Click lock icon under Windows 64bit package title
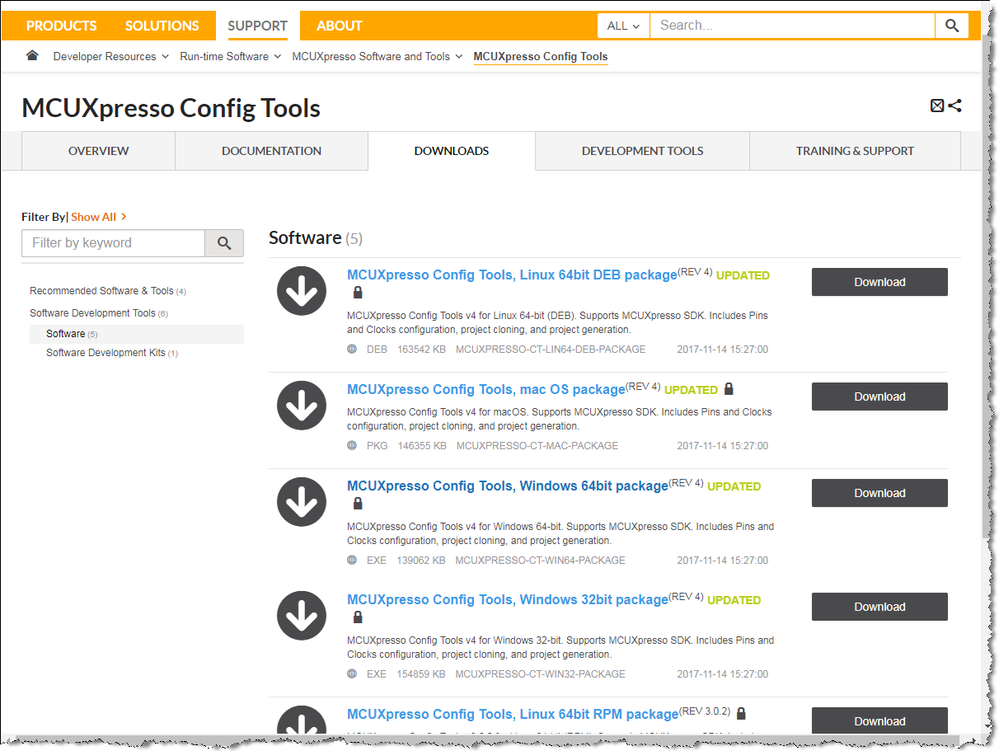The height and width of the screenshot is (751, 999). click(x=358, y=503)
